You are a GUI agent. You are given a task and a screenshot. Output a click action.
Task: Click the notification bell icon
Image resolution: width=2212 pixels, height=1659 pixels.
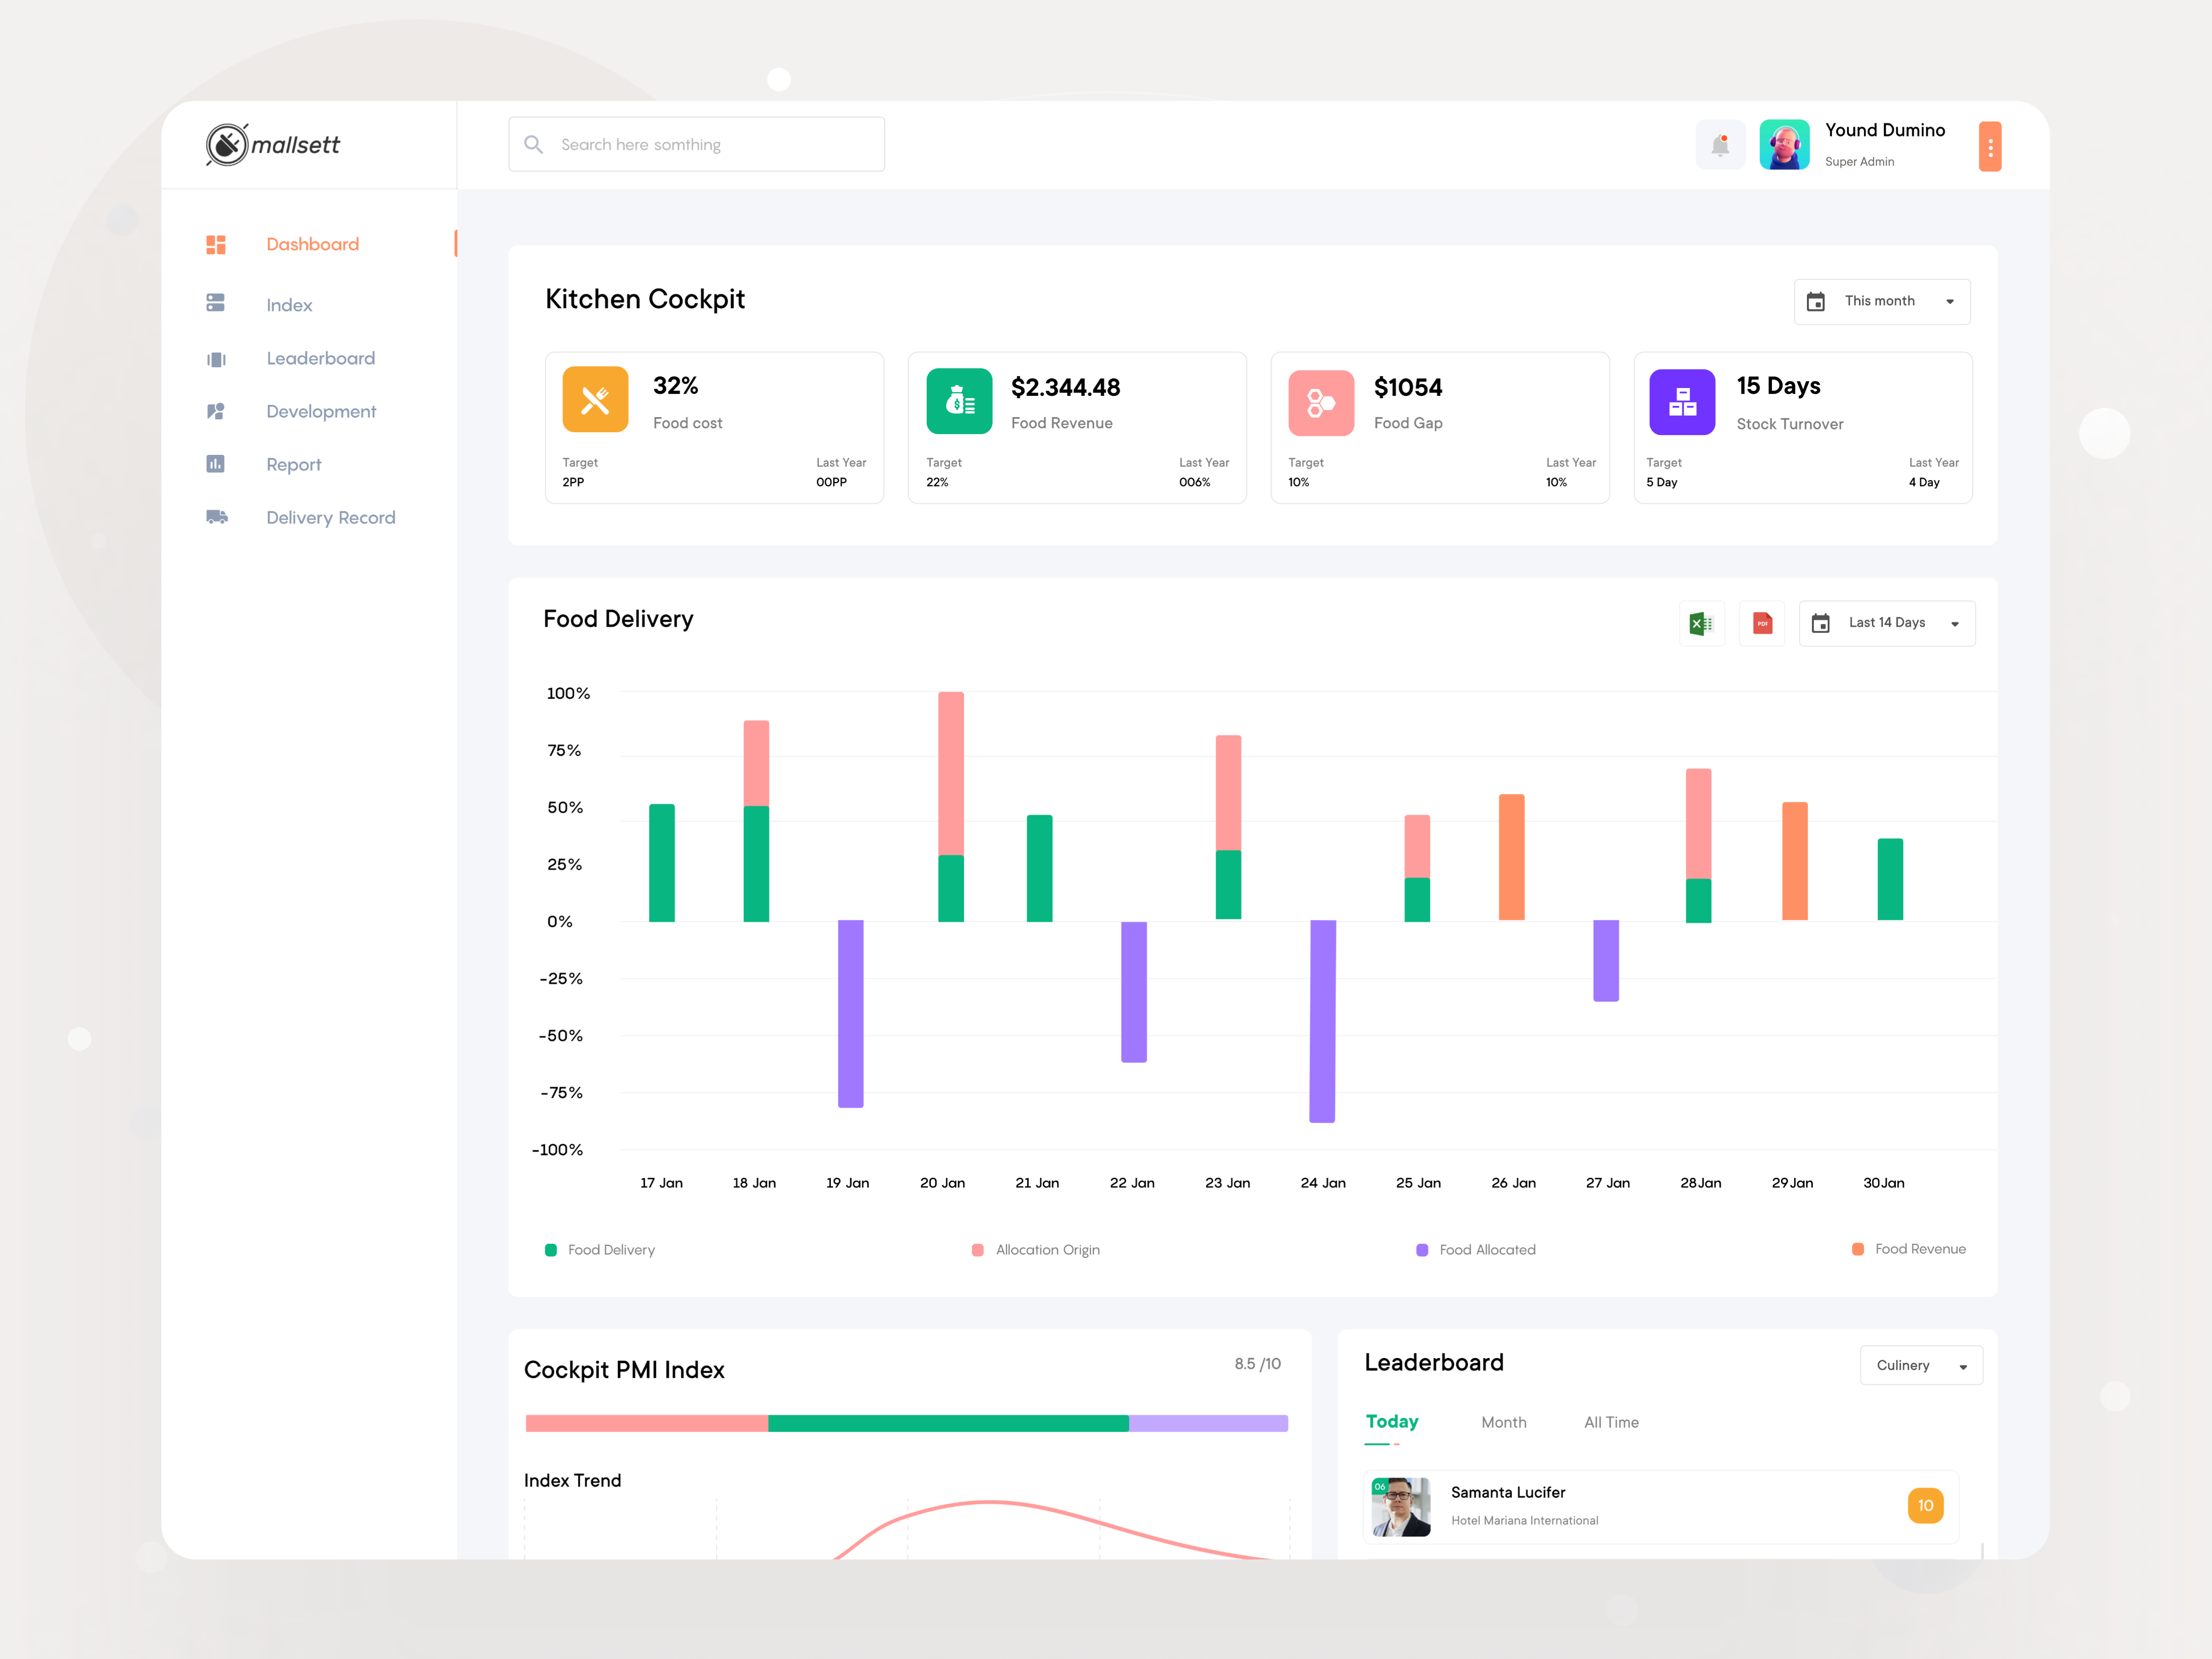tap(1721, 145)
